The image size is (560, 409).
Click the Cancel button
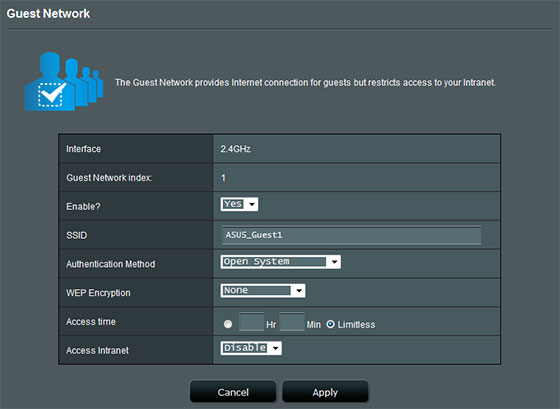(233, 392)
